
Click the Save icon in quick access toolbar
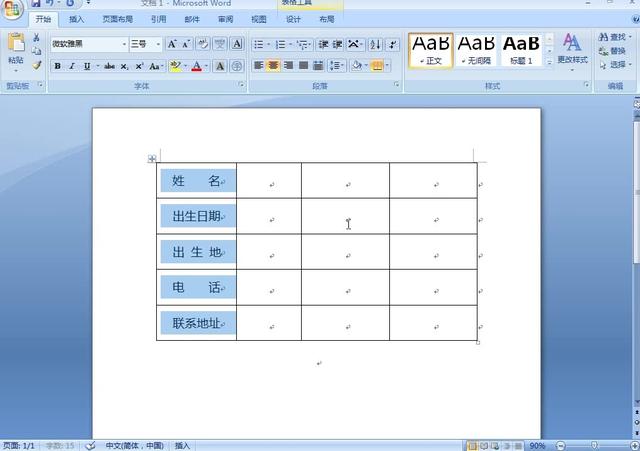click(x=36, y=3)
